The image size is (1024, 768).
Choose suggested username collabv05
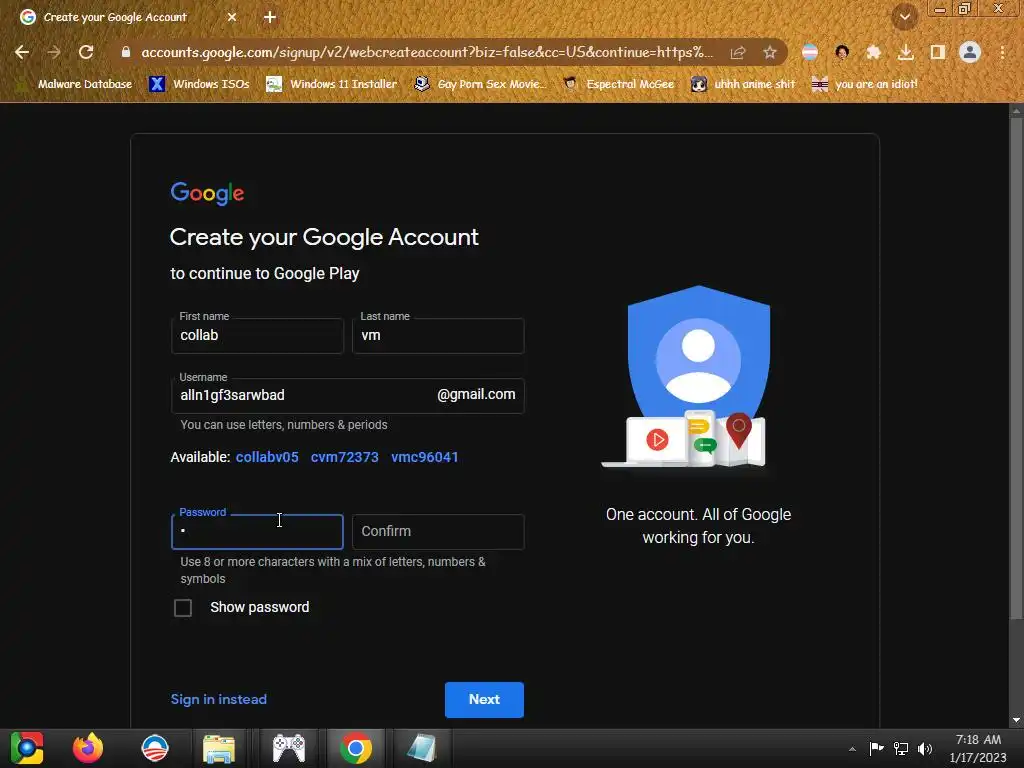[267, 457]
